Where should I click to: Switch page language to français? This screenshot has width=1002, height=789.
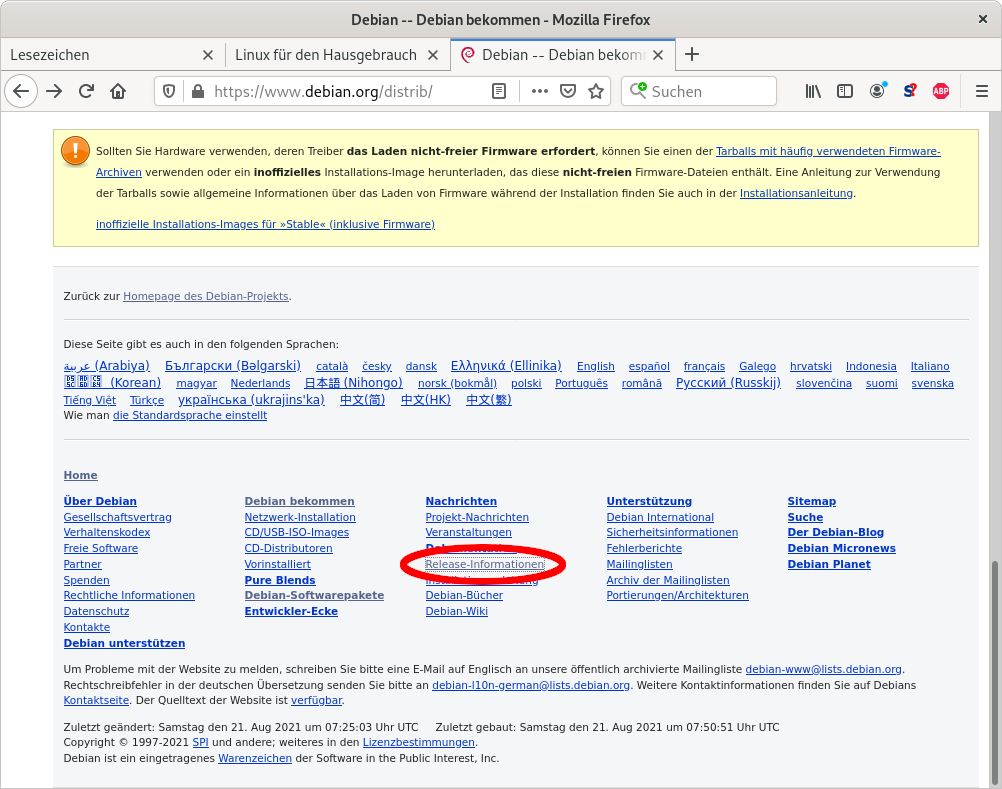tap(704, 366)
